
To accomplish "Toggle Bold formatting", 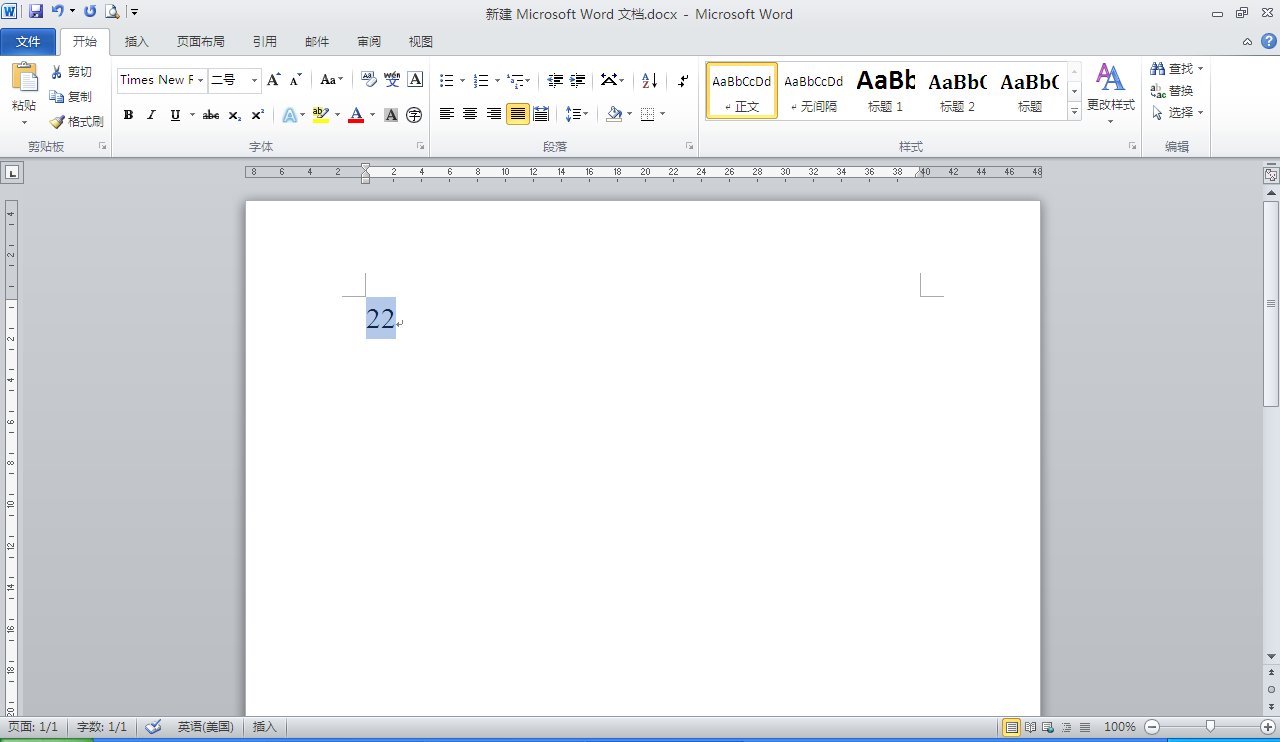I will (x=128, y=115).
